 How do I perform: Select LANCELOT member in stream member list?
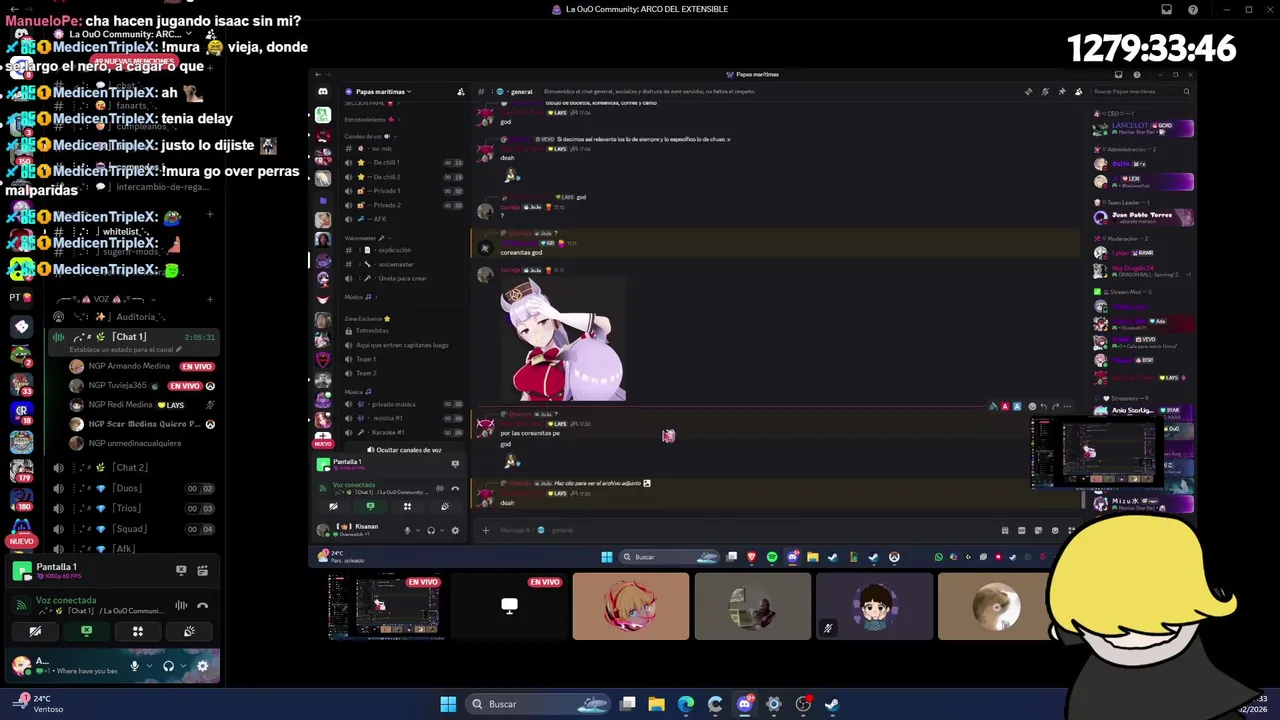(1143, 128)
